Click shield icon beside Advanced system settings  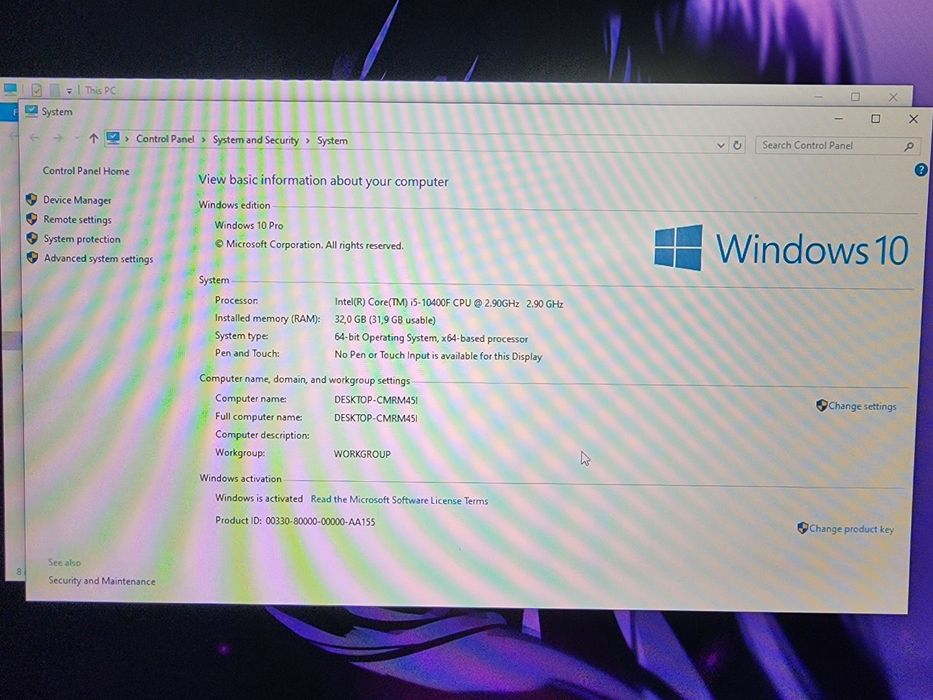click(33, 258)
